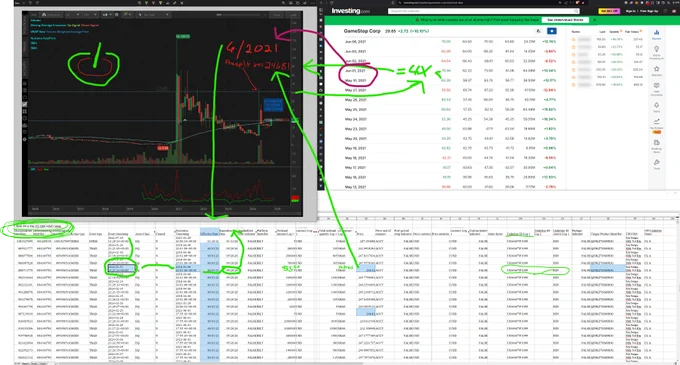Select the May 17, 2021 price row
Screen dimensions: 680x365
[x=450, y=168]
